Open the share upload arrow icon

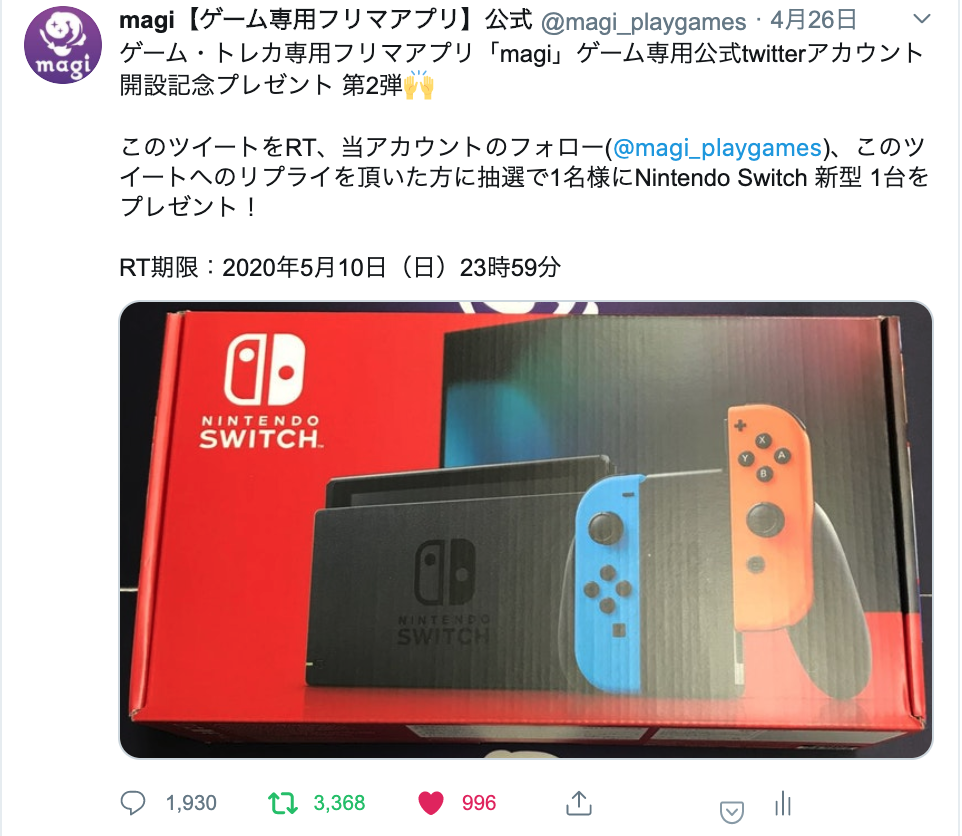coord(579,803)
